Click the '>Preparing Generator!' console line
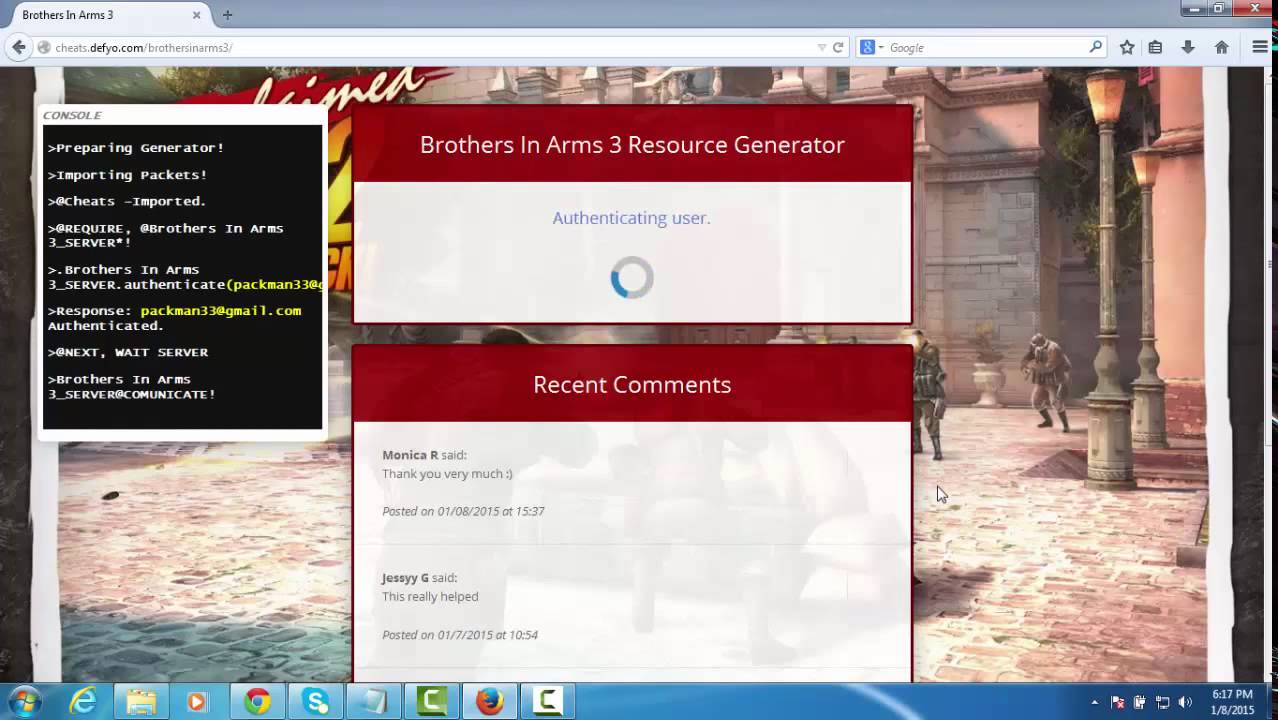The width and height of the screenshot is (1278, 720). pos(136,147)
